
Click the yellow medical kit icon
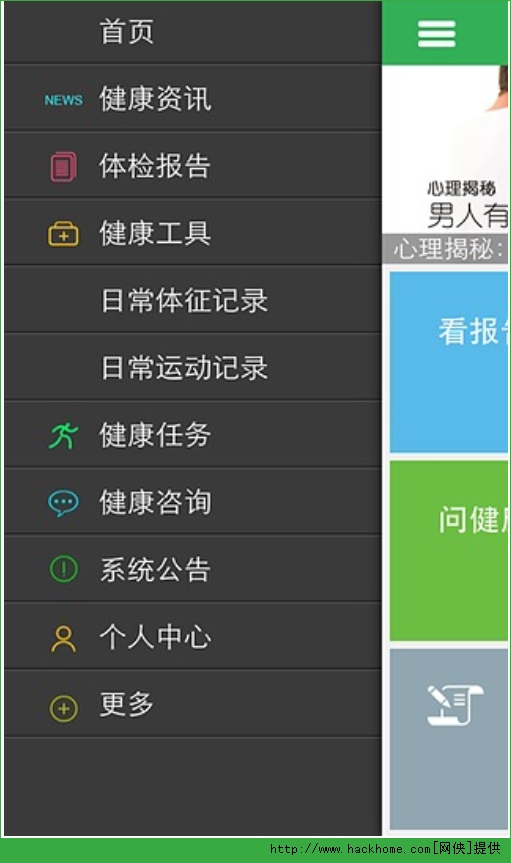[x=64, y=234]
